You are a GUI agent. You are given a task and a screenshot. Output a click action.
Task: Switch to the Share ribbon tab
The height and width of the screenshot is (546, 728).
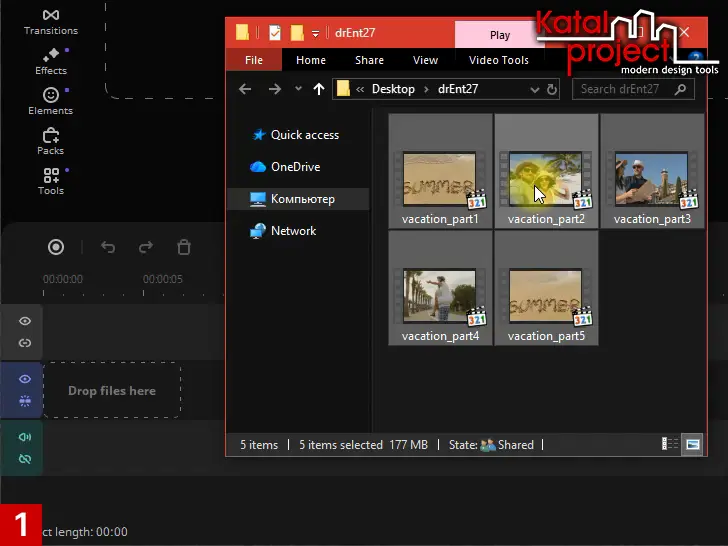(369, 60)
